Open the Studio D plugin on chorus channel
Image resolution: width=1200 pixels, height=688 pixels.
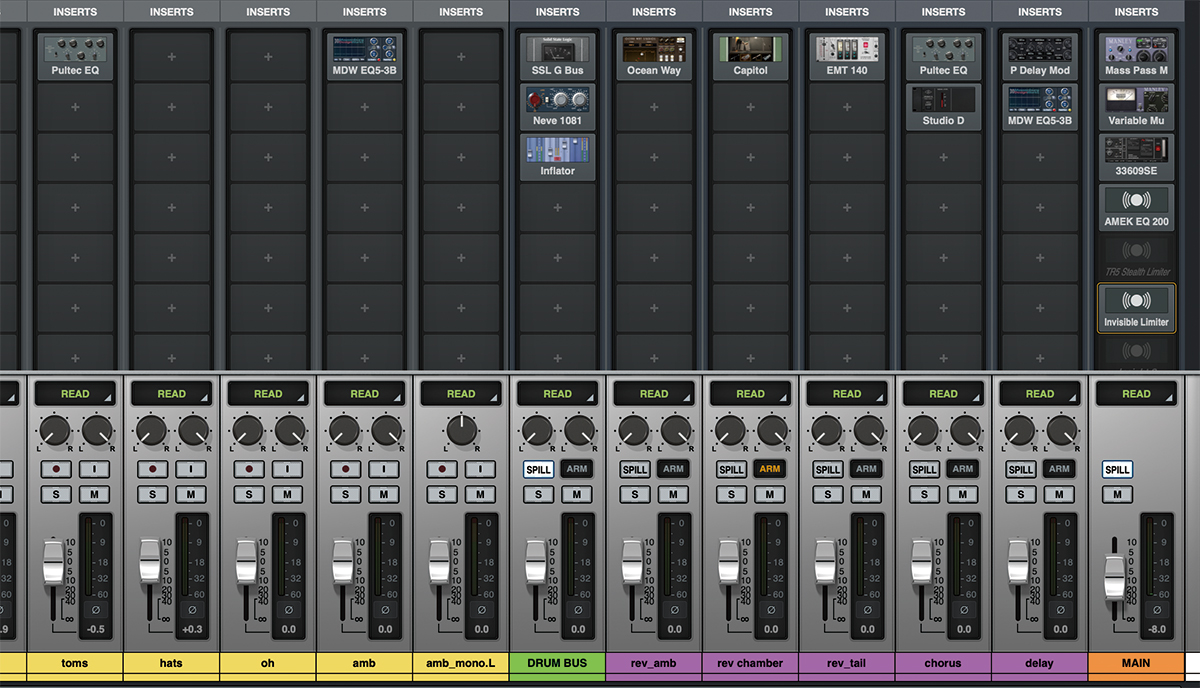pos(944,107)
